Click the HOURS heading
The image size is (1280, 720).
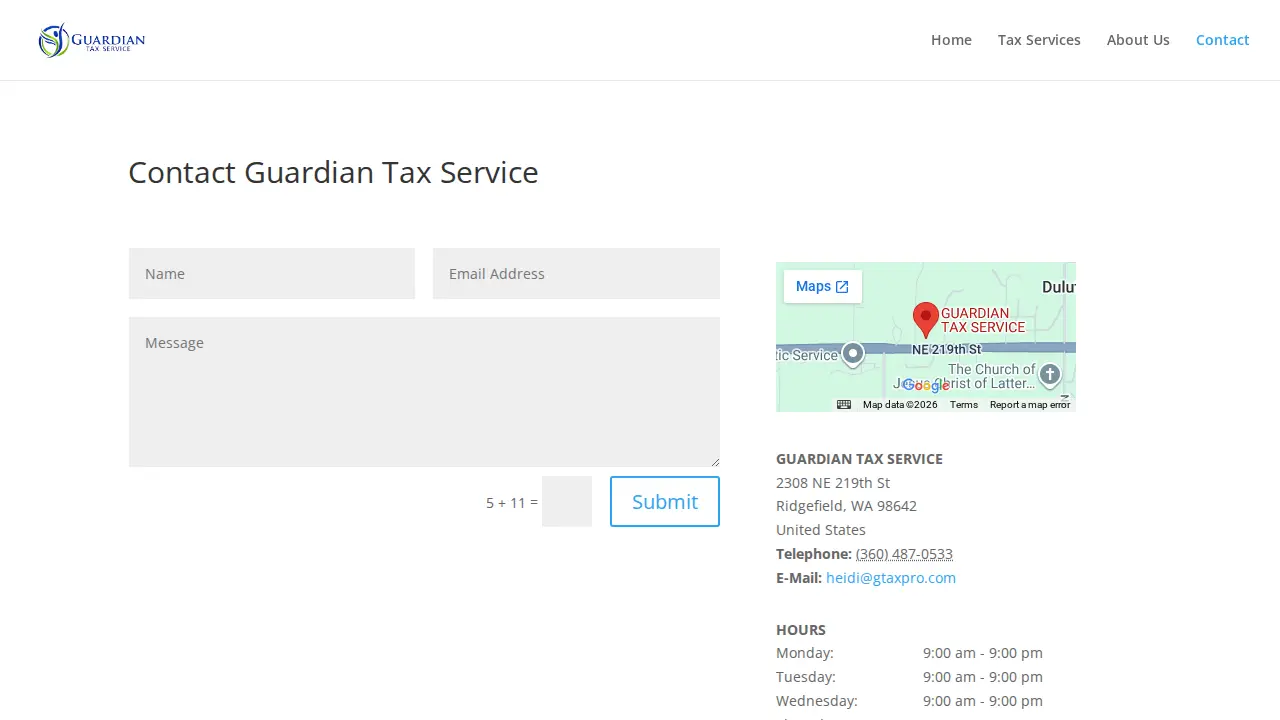coord(801,630)
